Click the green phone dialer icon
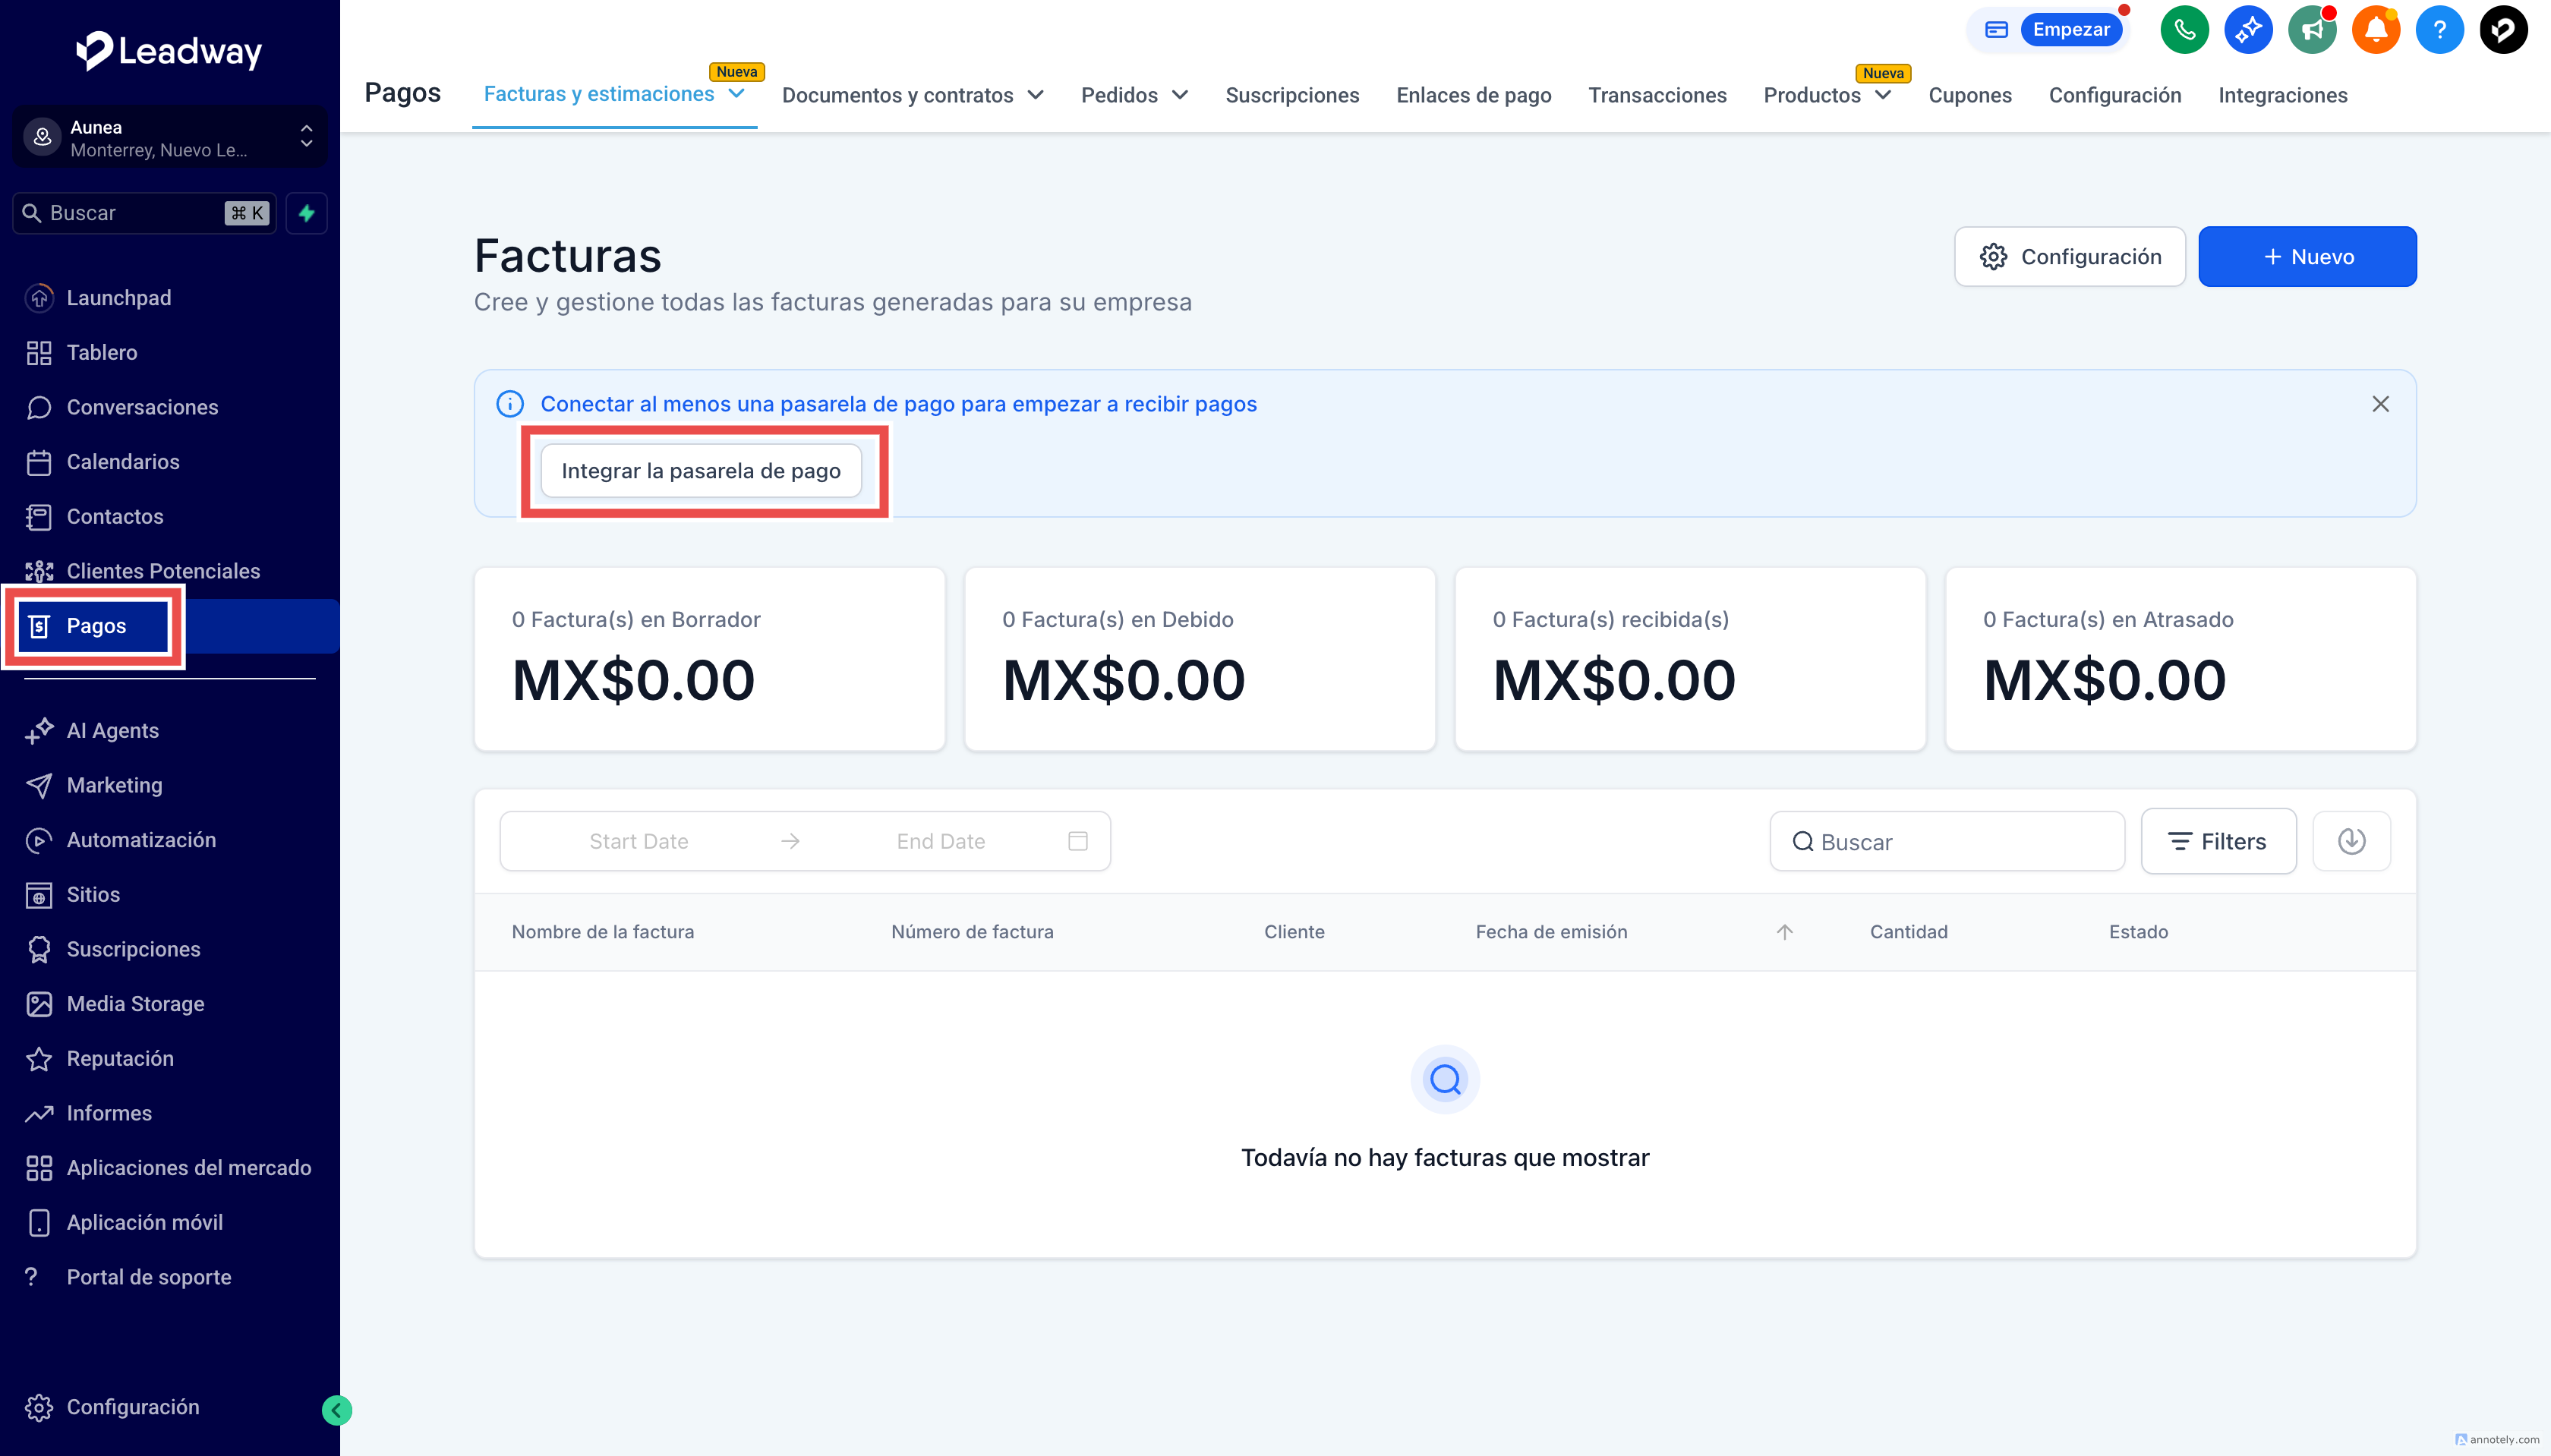Viewport: 2551px width, 1456px height. 2184,30
